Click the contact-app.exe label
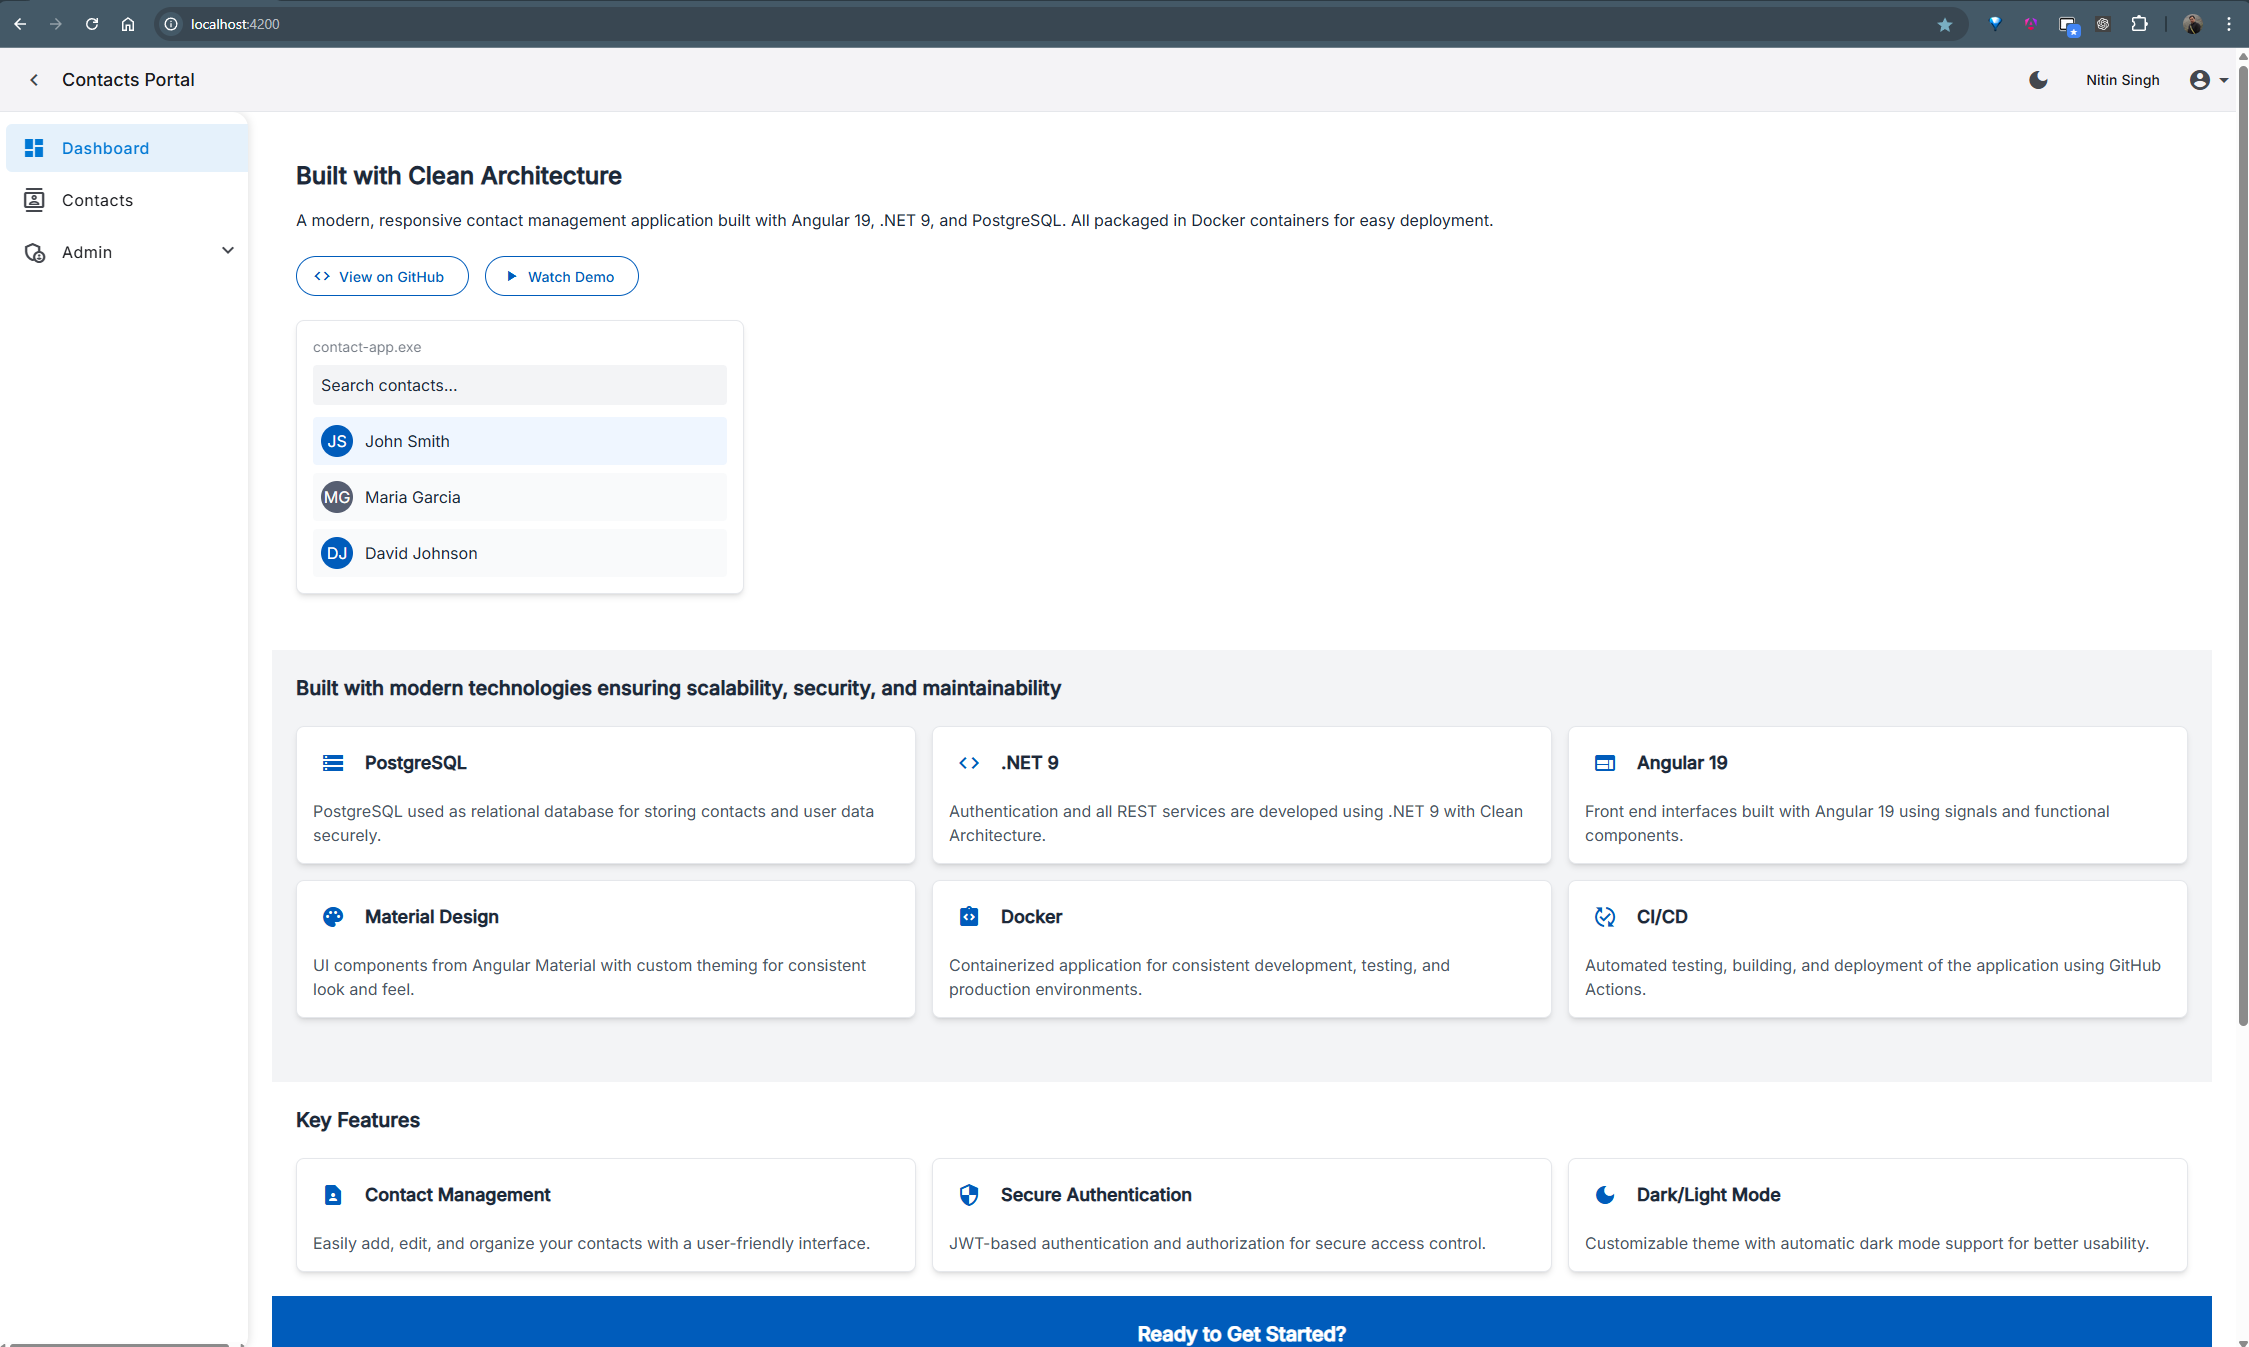Viewport: 2249px width, 1347px height. coord(367,347)
